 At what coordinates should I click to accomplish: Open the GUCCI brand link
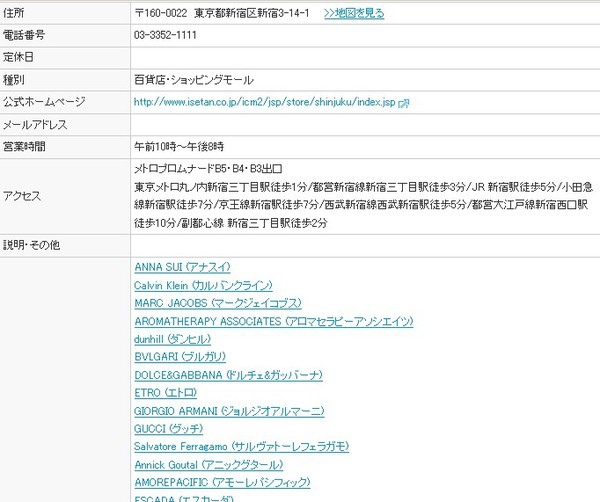pyautogui.click(x=168, y=429)
